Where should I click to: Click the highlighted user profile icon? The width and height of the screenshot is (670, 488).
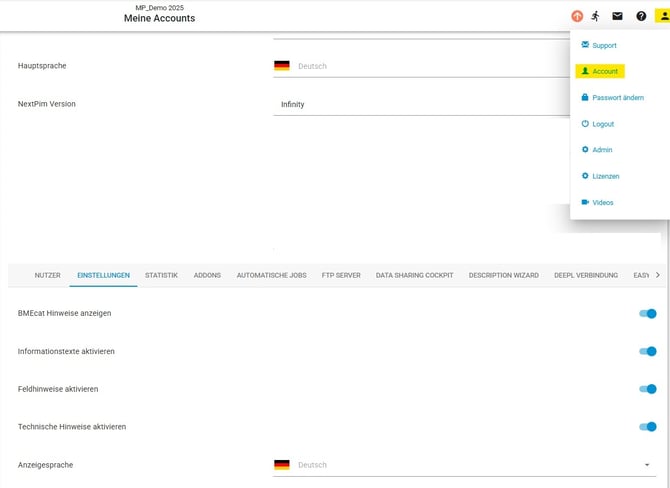(x=664, y=16)
